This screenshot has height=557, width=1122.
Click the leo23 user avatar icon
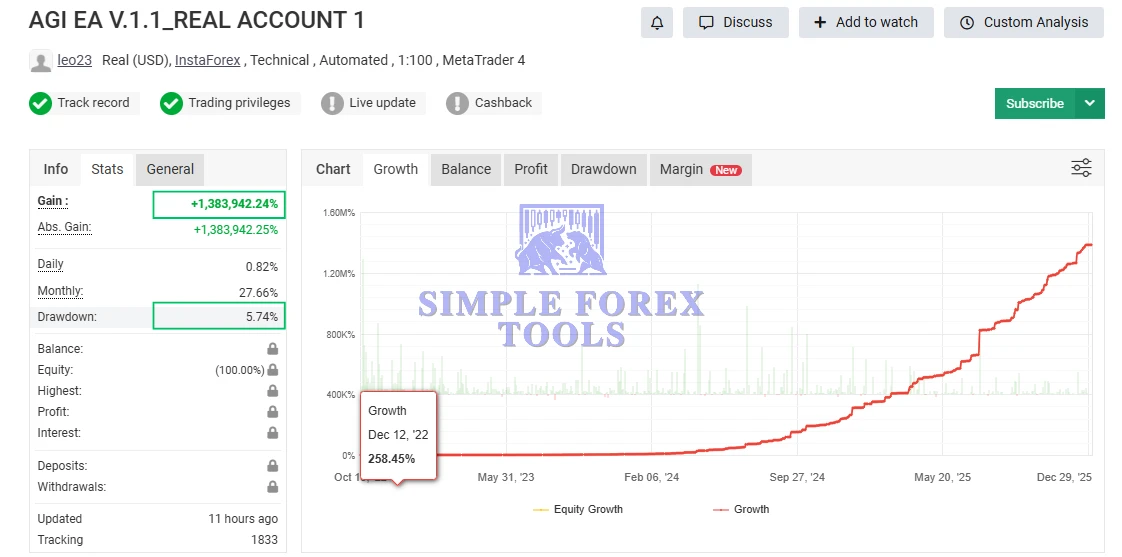coord(41,61)
